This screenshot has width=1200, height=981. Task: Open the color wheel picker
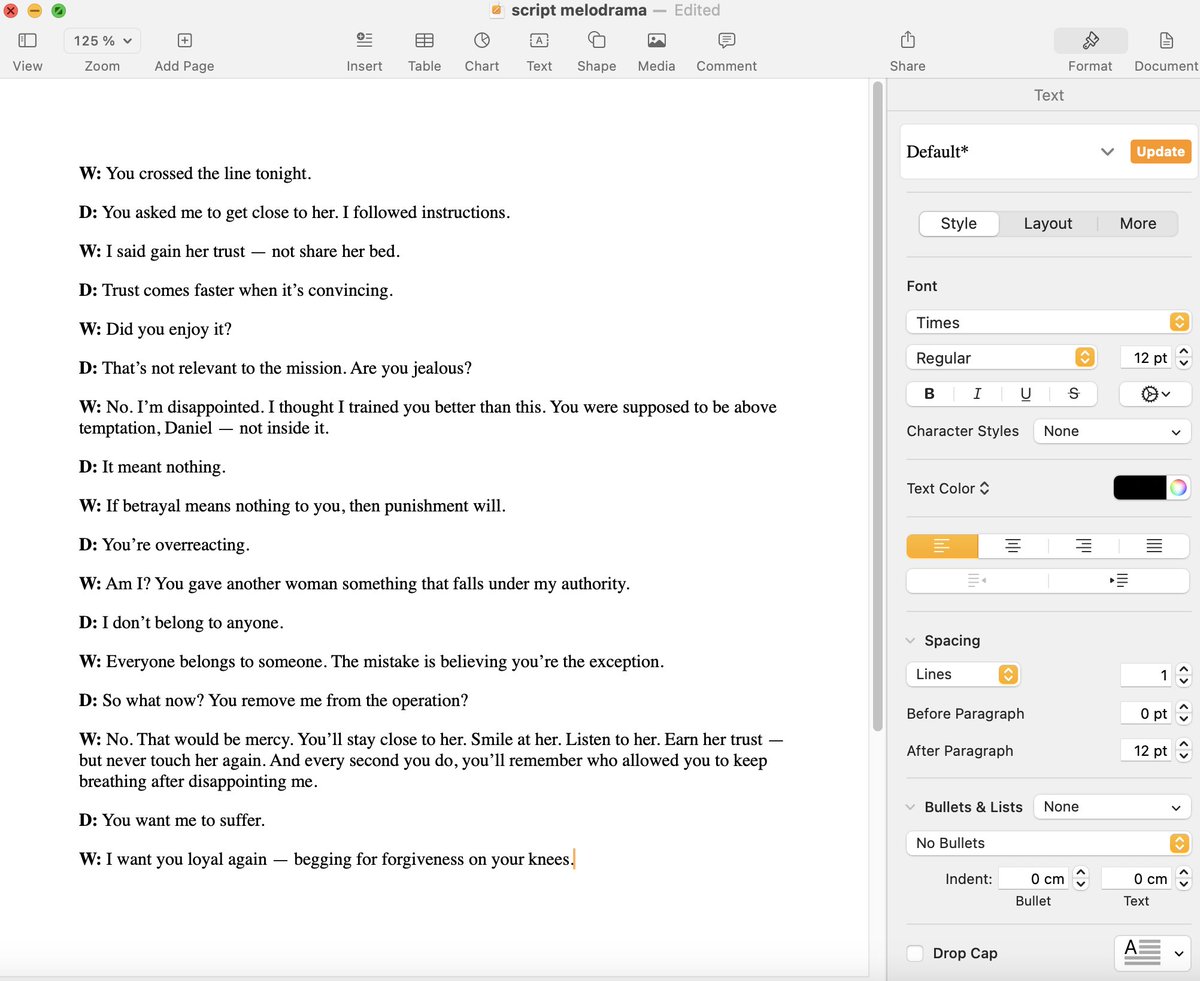pos(1179,488)
